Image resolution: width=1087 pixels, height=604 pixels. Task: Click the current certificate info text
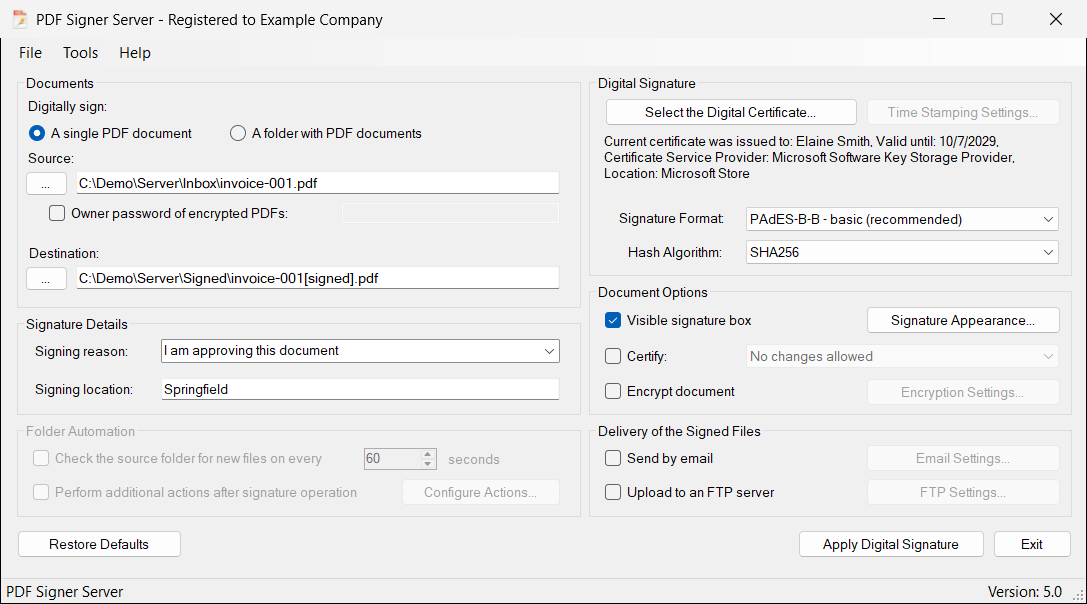(x=810, y=157)
